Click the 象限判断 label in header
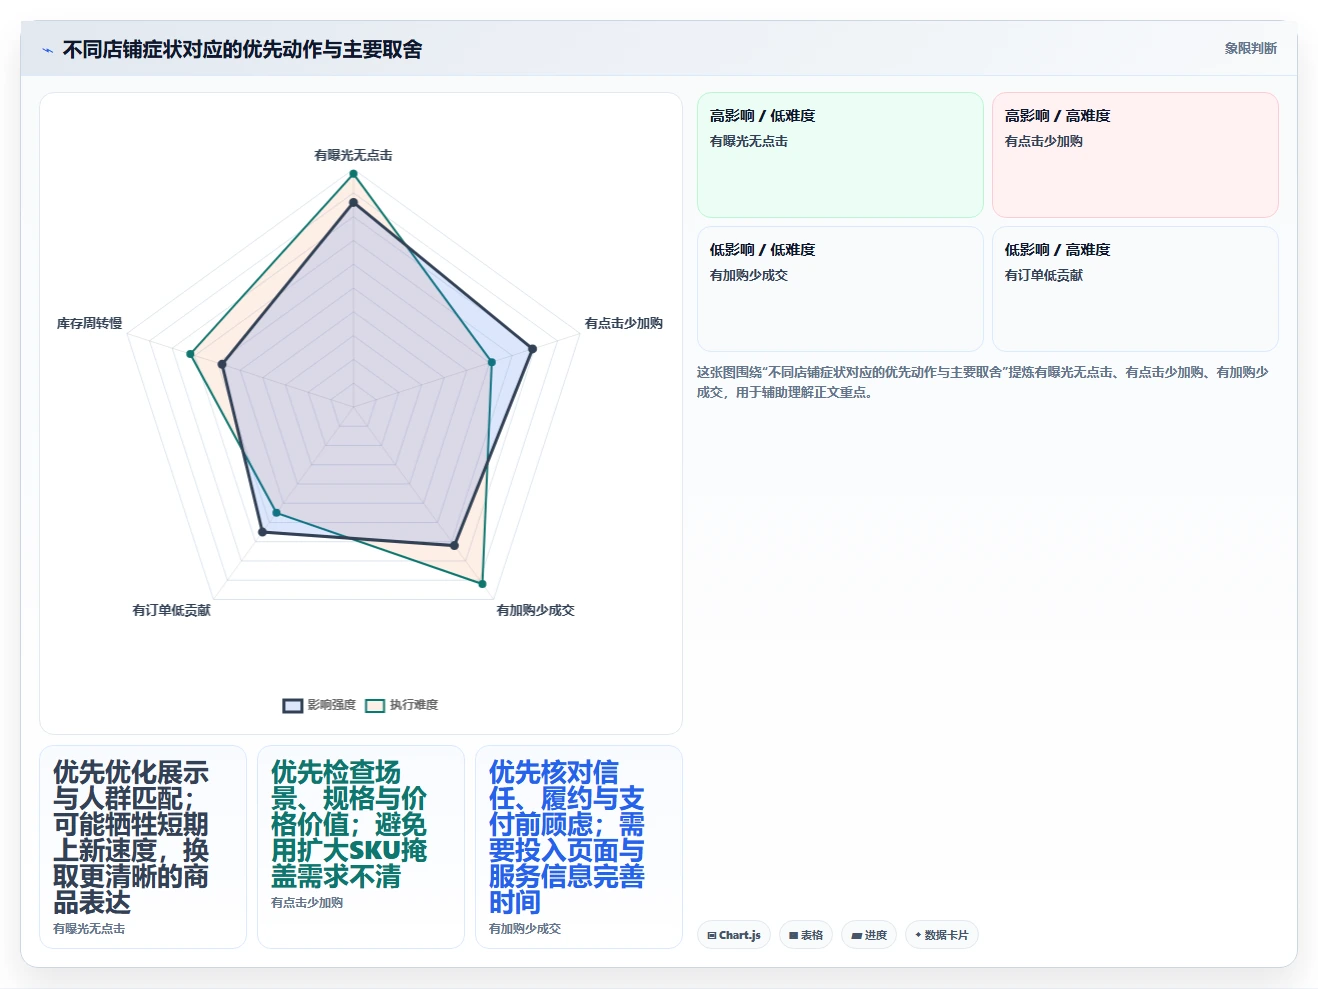Image resolution: width=1318 pixels, height=989 pixels. coord(1251,48)
